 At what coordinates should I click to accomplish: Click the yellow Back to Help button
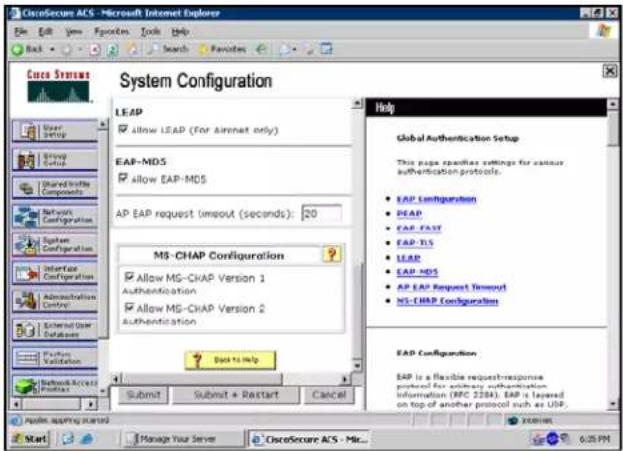[230, 360]
